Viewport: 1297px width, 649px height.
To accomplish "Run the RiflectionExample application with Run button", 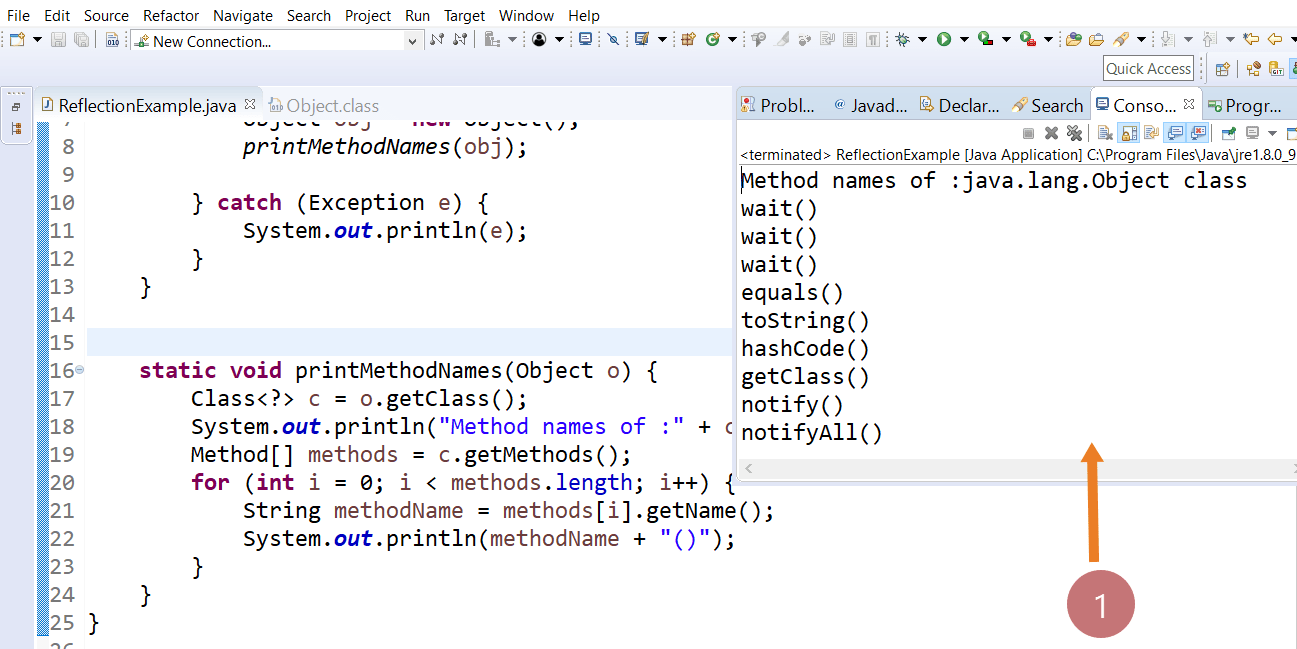I will tap(944, 38).
